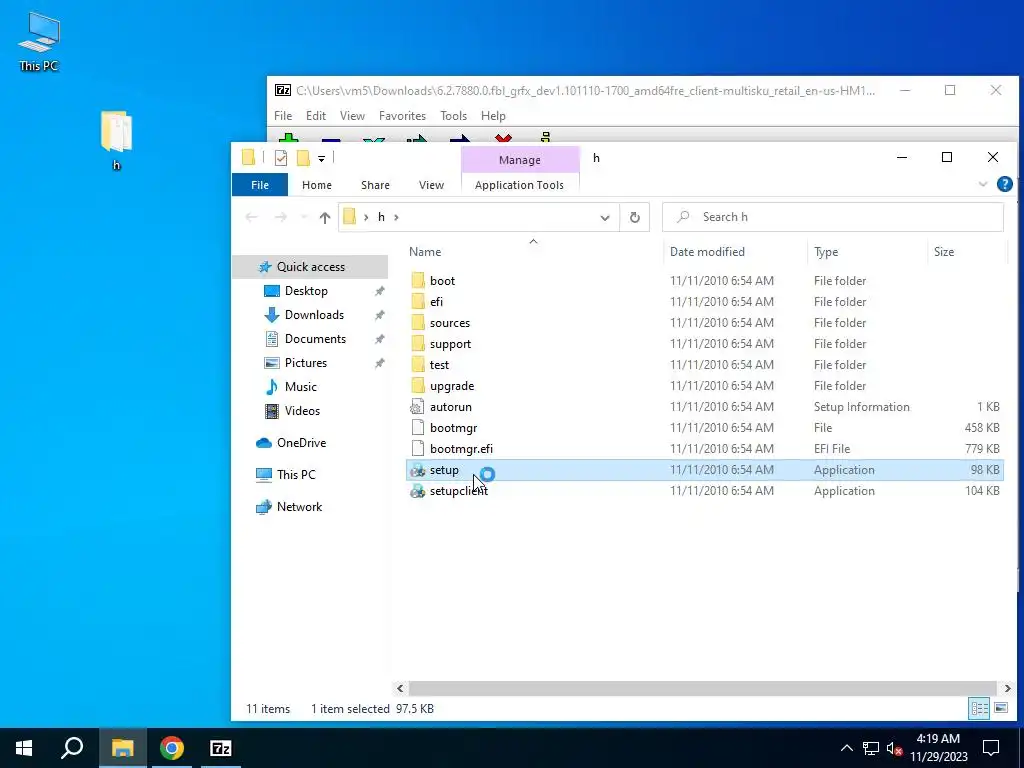
Task: Select the autorun setup information file
Action: [x=704, y=407]
